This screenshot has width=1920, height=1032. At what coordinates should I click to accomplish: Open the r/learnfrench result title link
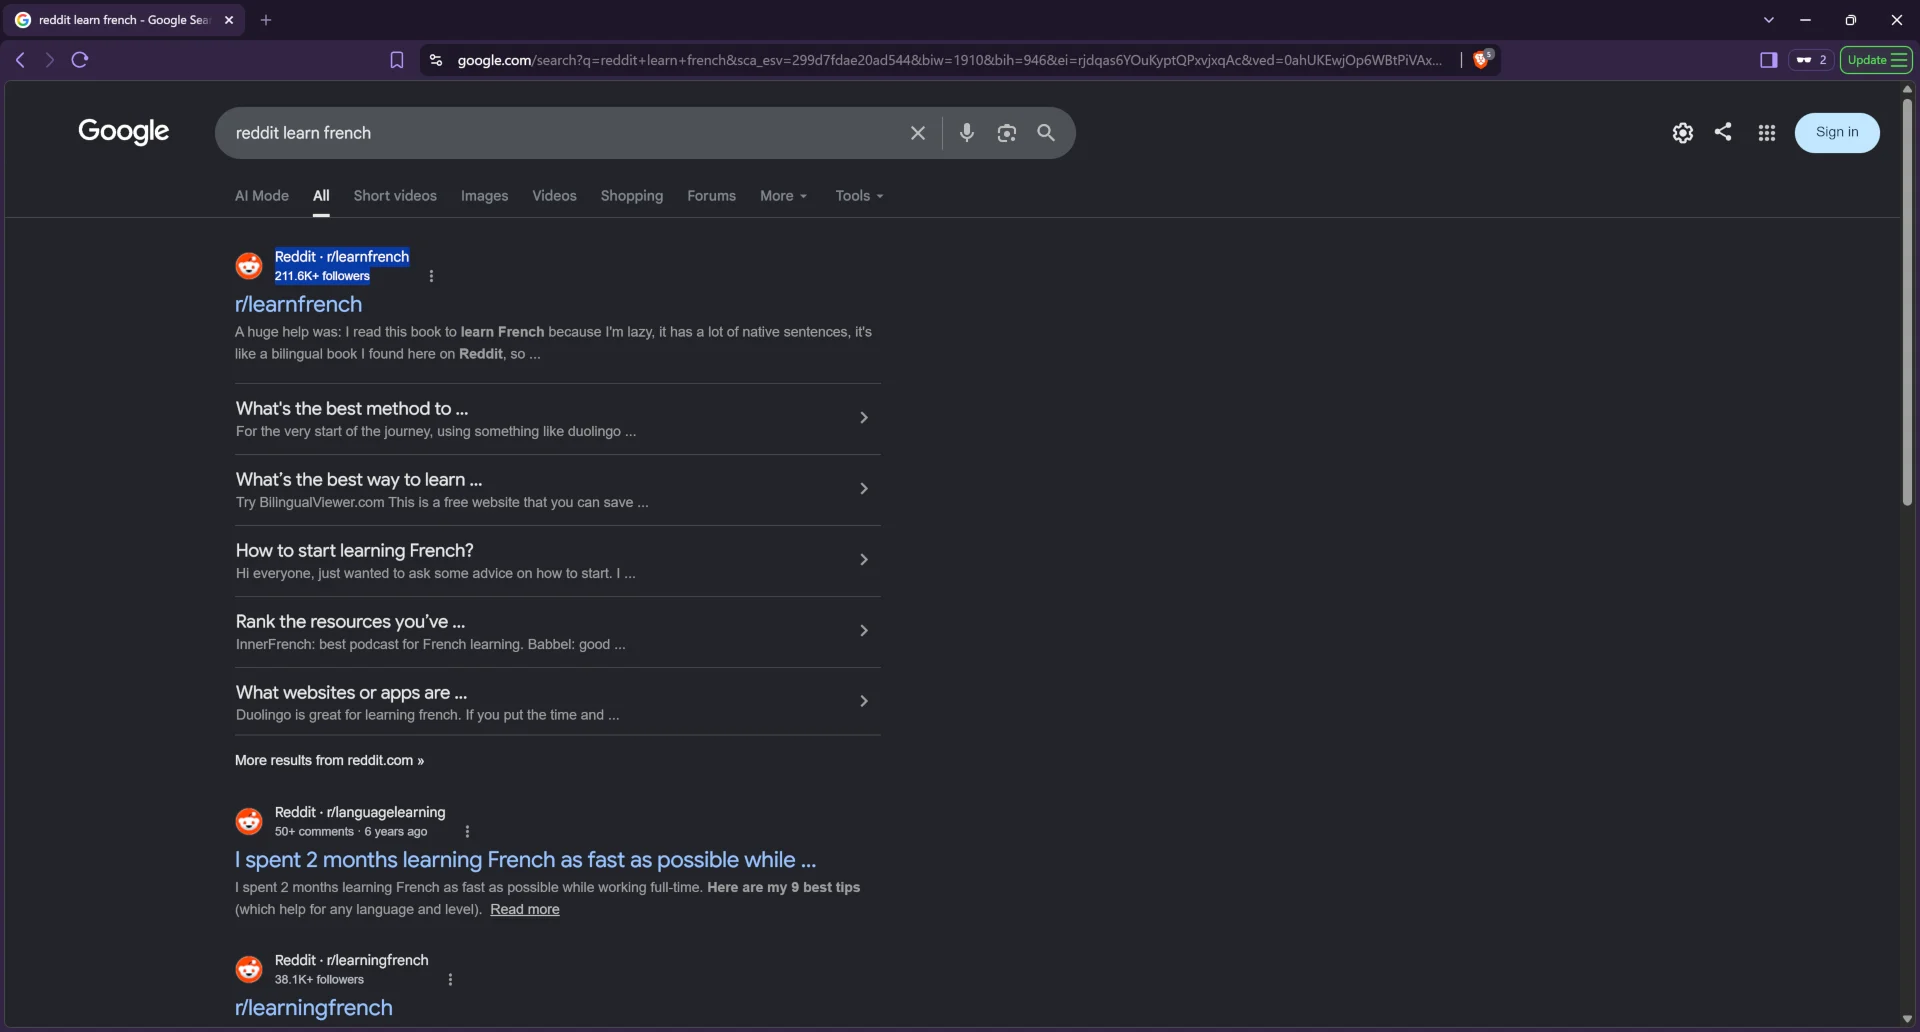pos(299,304)
